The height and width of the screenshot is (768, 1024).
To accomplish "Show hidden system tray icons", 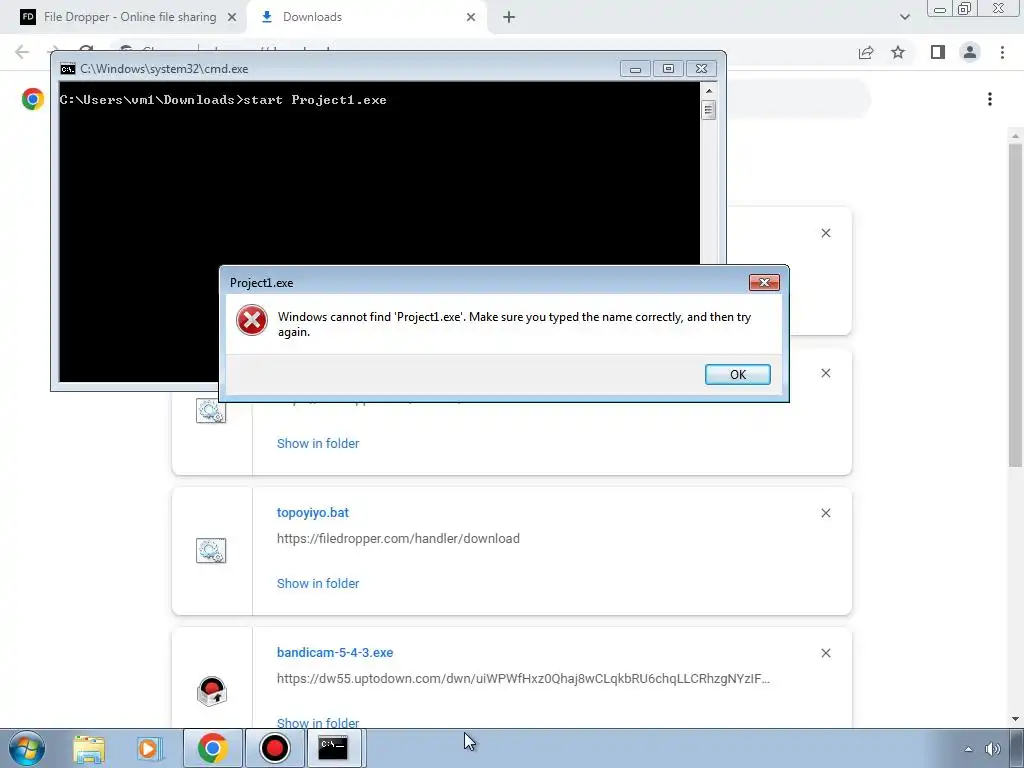I will tap(968, 749).
